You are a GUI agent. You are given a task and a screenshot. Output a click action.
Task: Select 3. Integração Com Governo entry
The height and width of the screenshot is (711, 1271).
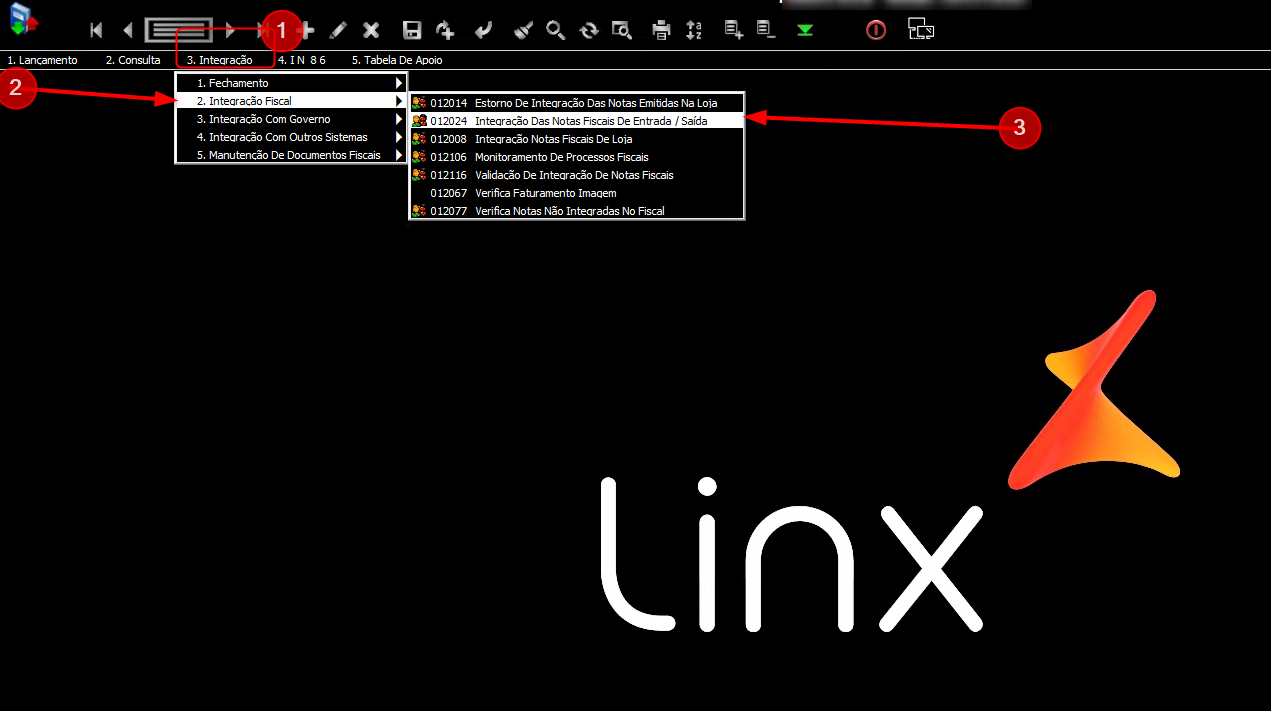point(291,119)
